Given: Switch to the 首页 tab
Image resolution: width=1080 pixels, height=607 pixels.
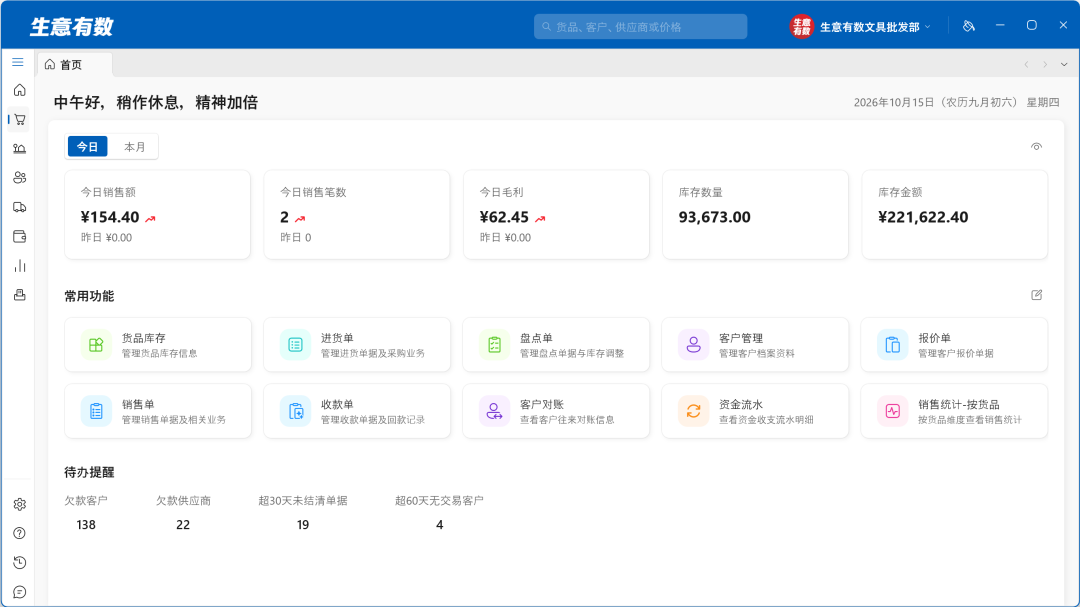Looking at the screenshot, I should coord(74,65).
